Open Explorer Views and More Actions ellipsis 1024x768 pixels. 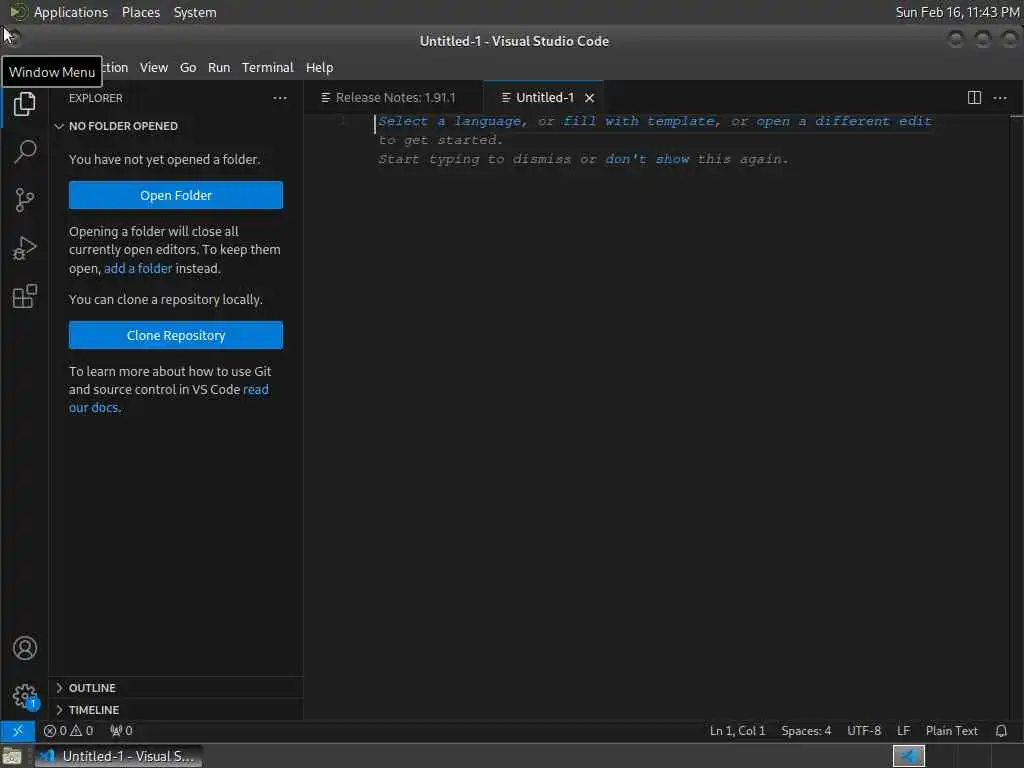tap(280, 98)
